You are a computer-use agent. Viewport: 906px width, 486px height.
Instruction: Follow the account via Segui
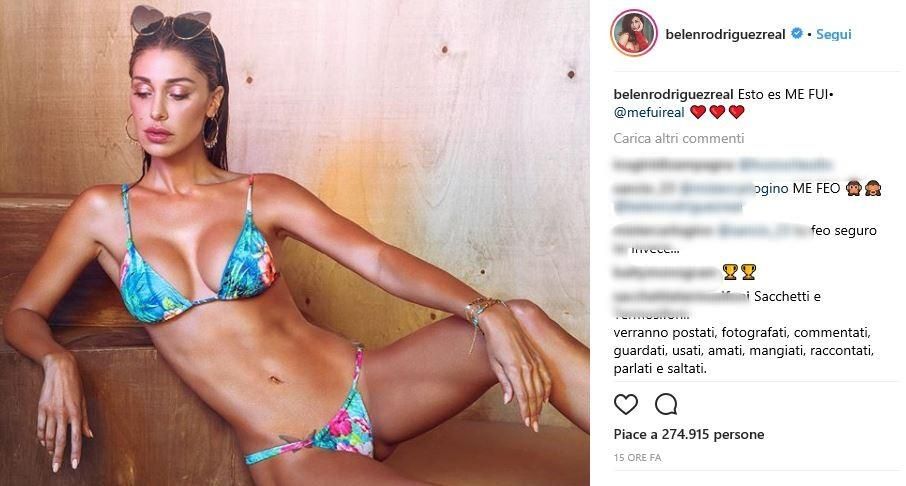pos(833,34)
